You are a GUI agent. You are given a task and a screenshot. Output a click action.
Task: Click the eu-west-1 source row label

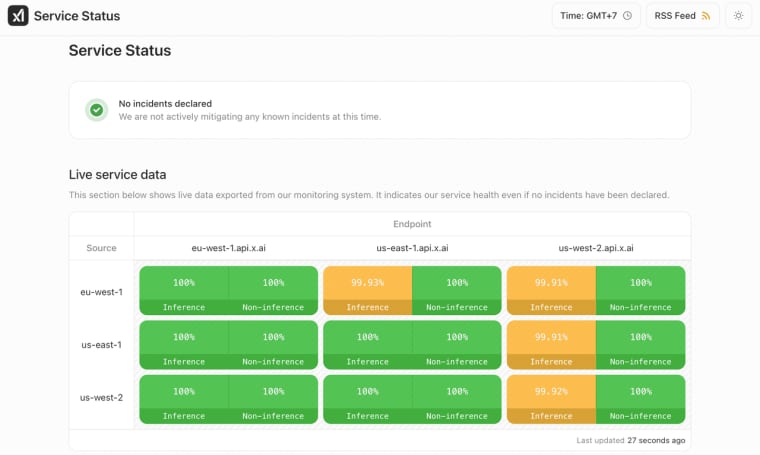point(101,292)
